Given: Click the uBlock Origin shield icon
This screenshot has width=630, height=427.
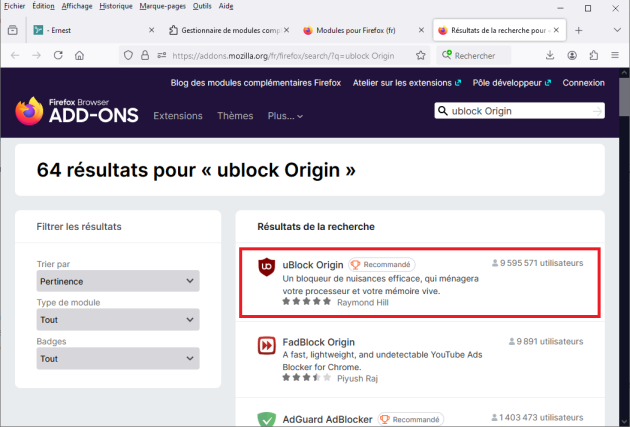Looking at the screenshot, I should [x=267, y=268].
